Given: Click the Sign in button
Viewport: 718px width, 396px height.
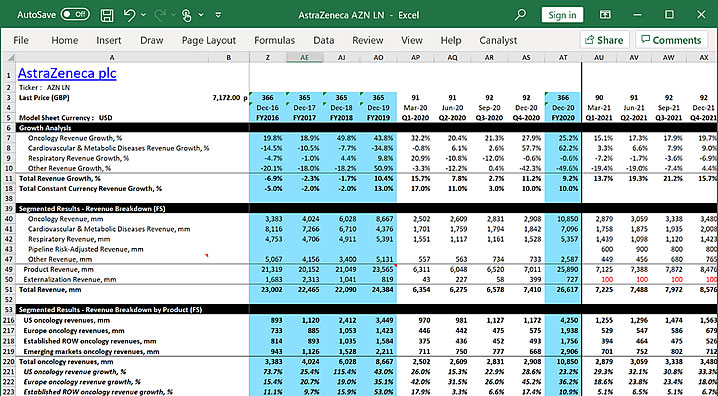Looking at the screenshot, I should click(x=562, y=15).
